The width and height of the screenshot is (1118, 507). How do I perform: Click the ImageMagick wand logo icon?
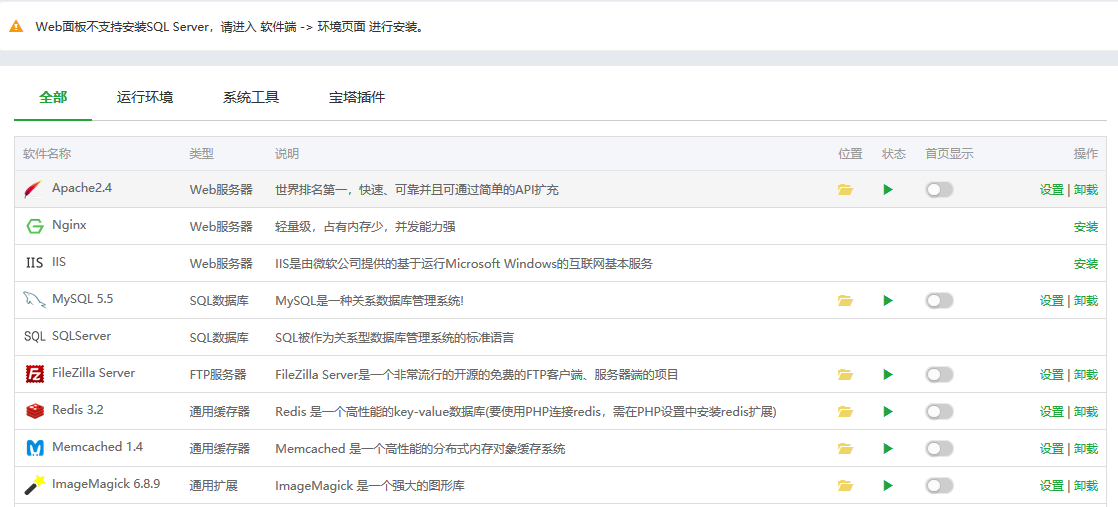(34, 485)
